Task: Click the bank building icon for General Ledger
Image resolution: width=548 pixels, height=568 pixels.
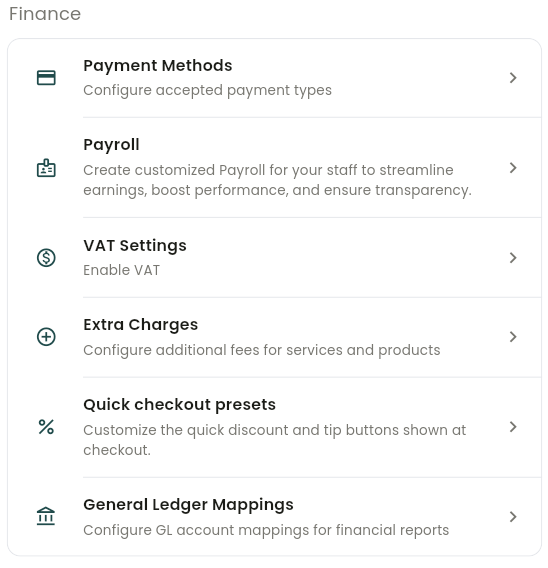Action: [x=46, y=516]
